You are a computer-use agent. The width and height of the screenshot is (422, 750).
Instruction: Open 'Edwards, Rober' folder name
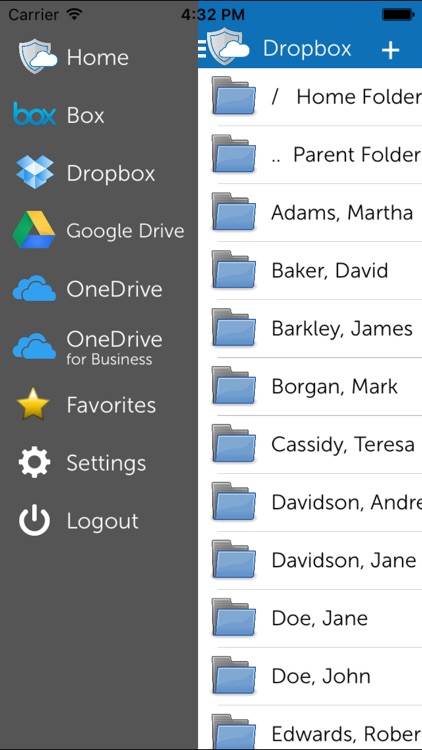point(346,734)
